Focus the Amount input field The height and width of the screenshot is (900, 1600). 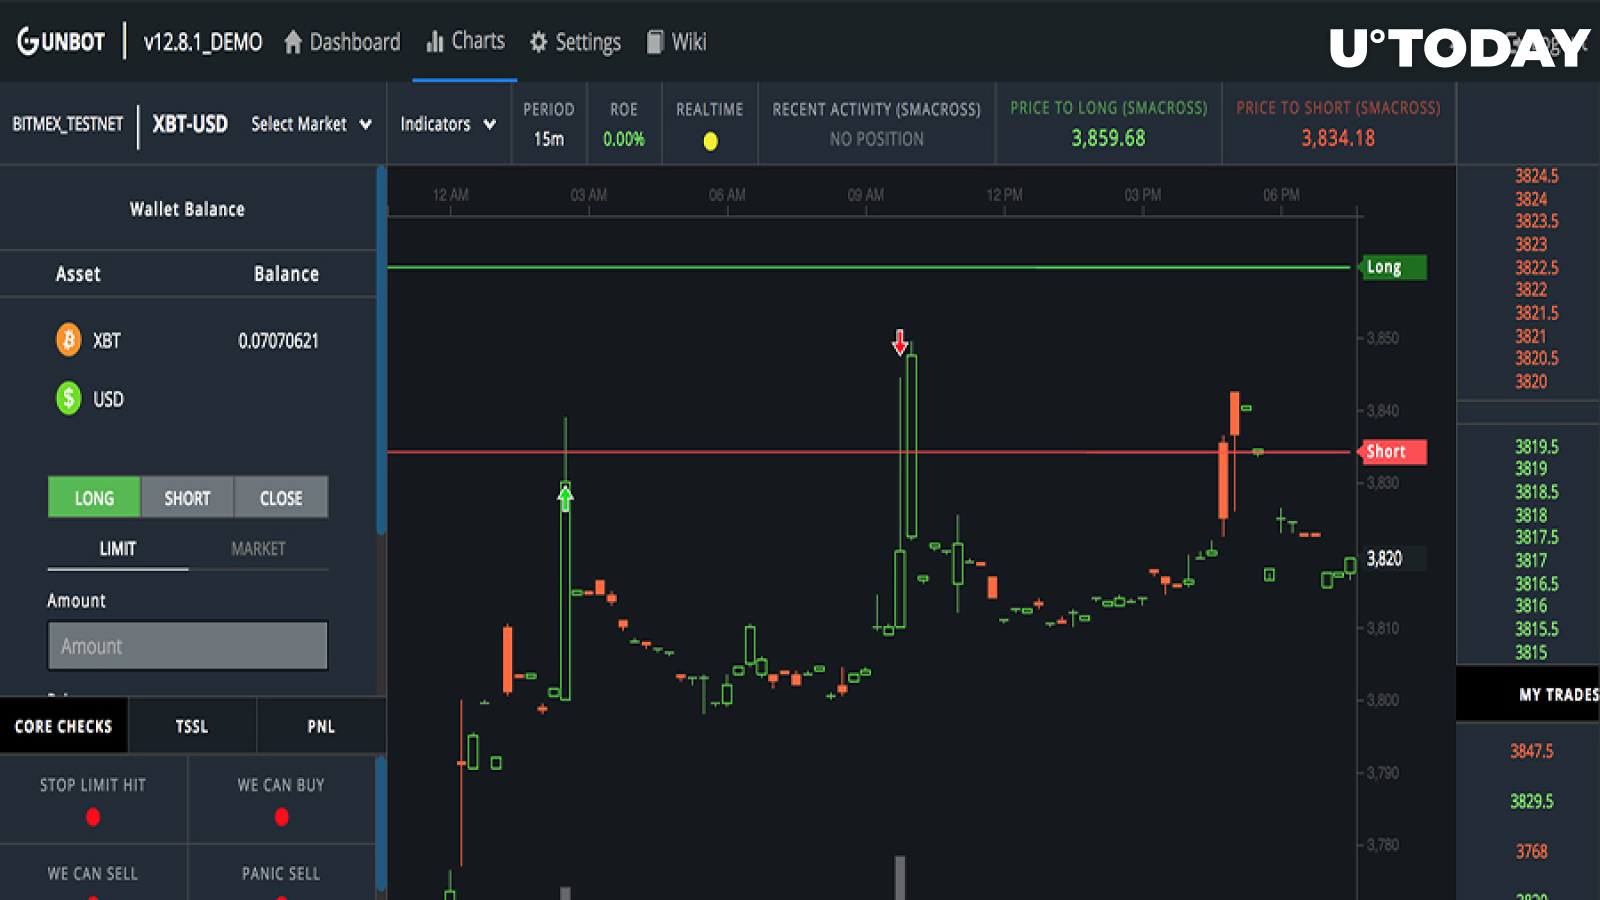[x=188, y=646]
